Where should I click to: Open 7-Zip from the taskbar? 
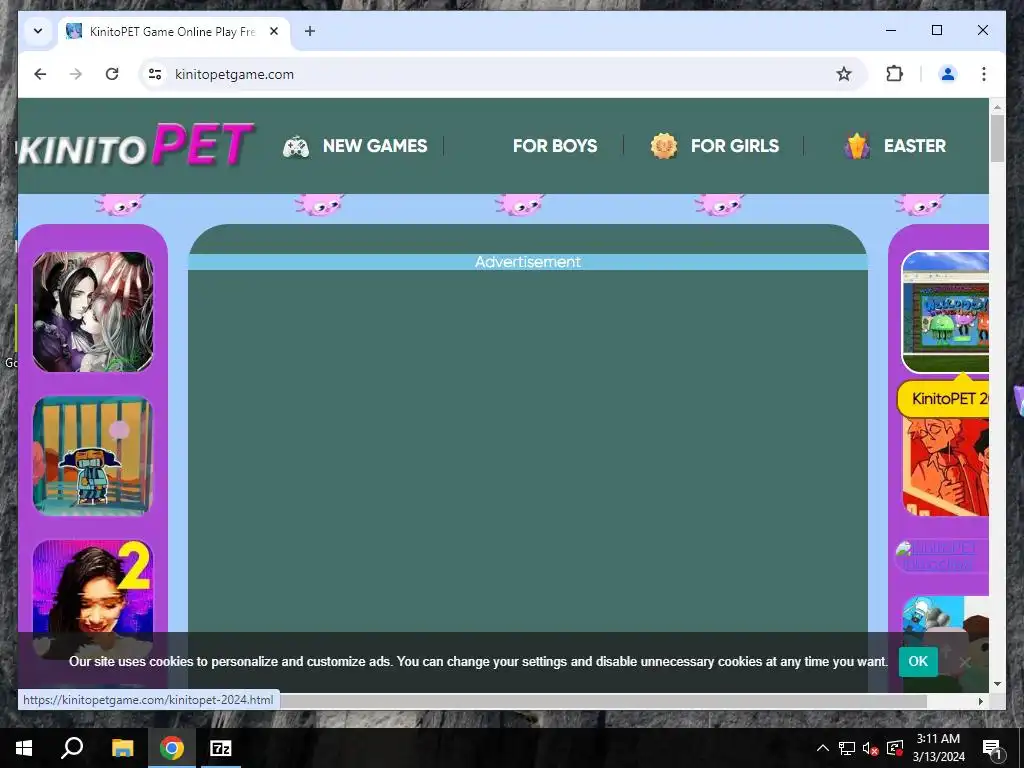point(221,748)
